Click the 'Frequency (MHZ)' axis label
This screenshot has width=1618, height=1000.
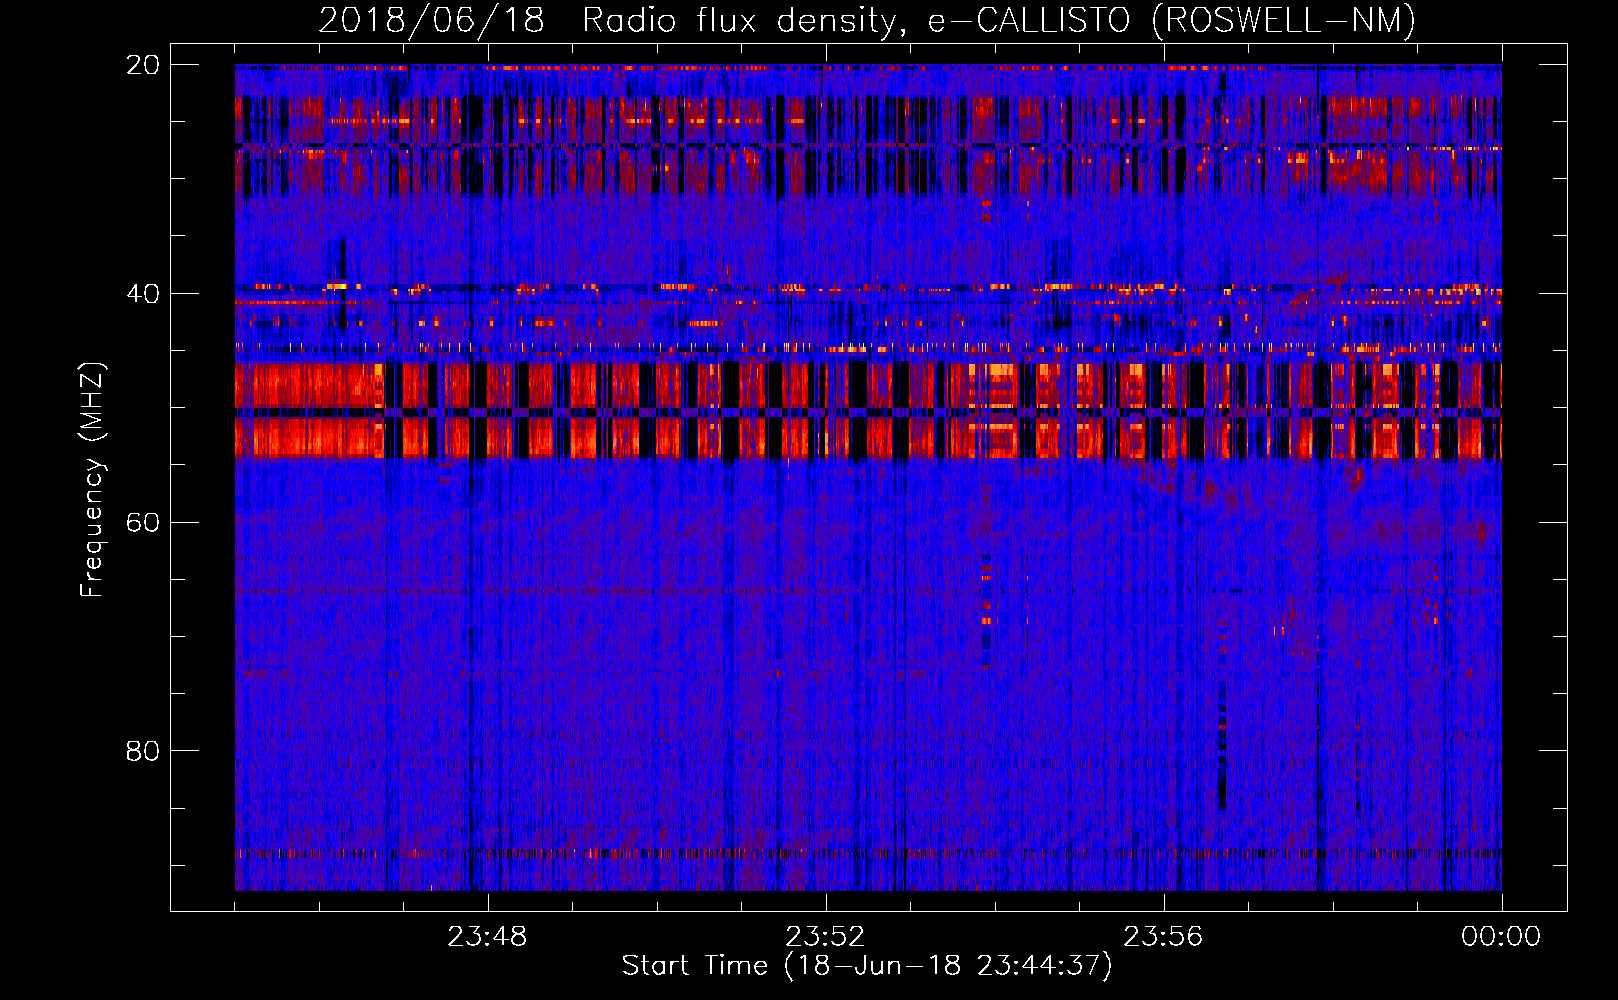point(92,480)
